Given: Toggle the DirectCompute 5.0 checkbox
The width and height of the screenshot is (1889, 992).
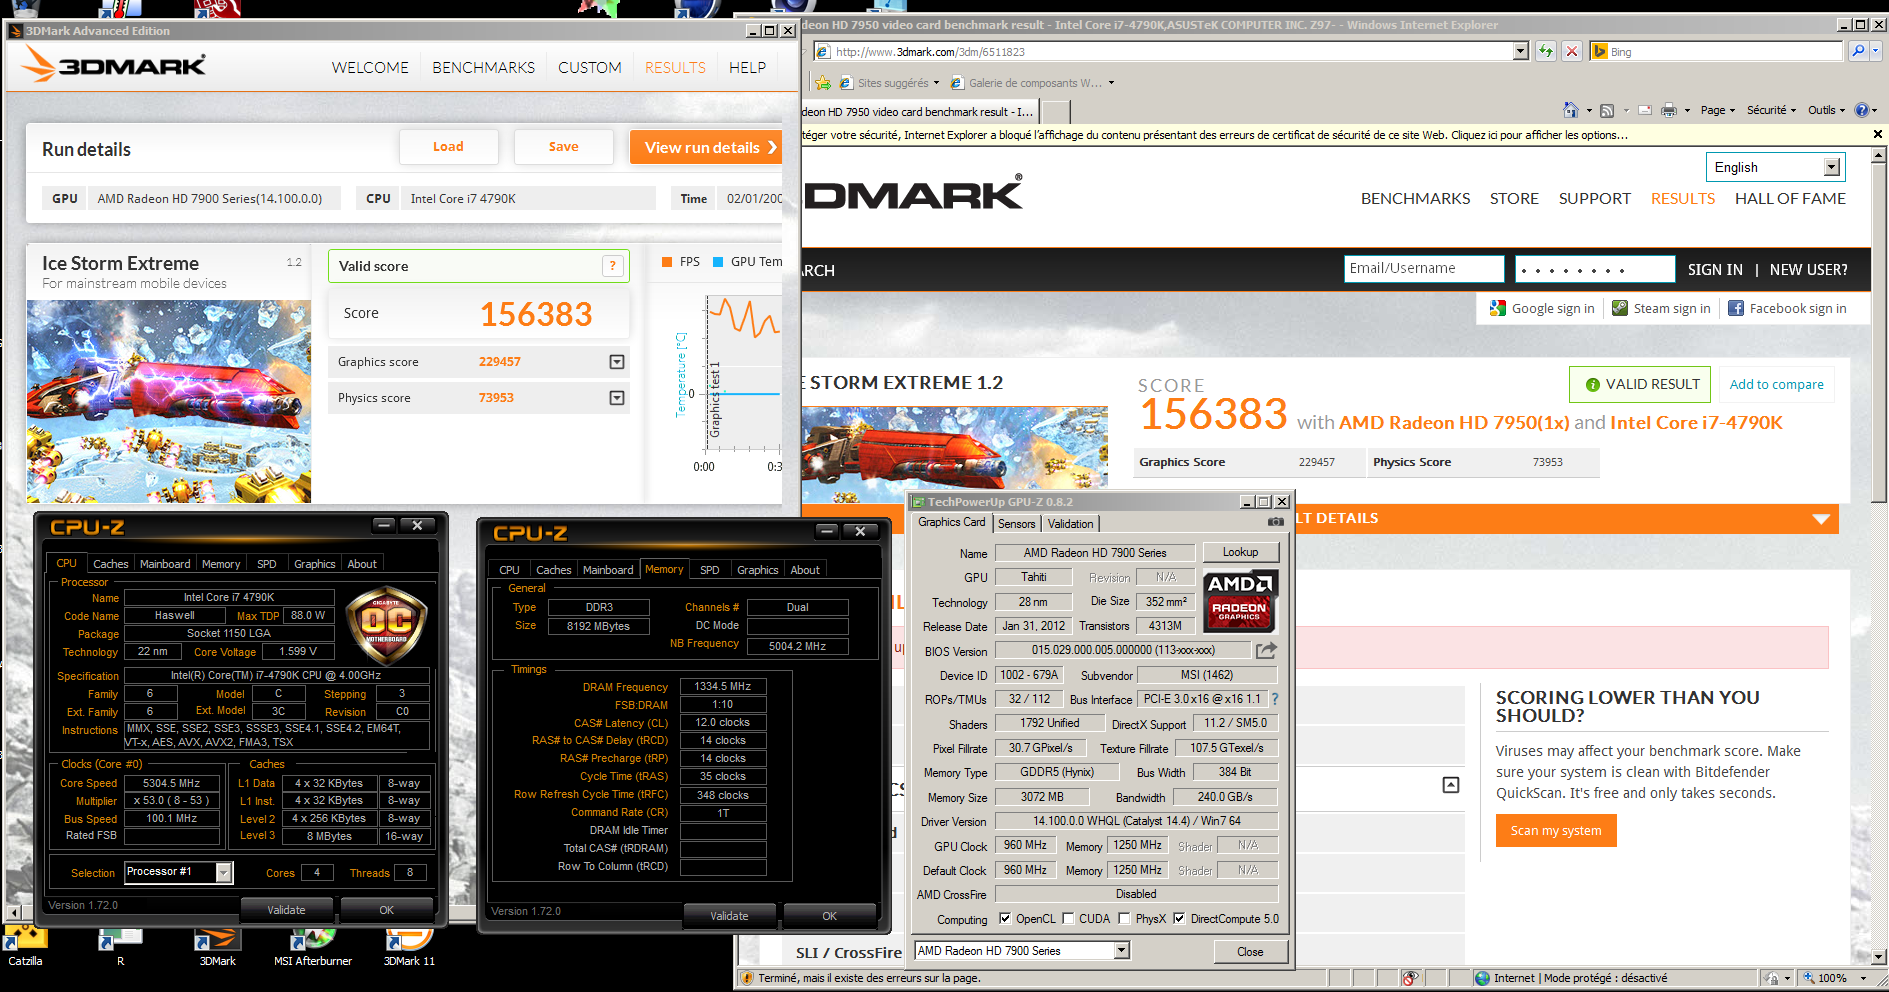Looking at the screenshot, I should (x=1179, y=918).
